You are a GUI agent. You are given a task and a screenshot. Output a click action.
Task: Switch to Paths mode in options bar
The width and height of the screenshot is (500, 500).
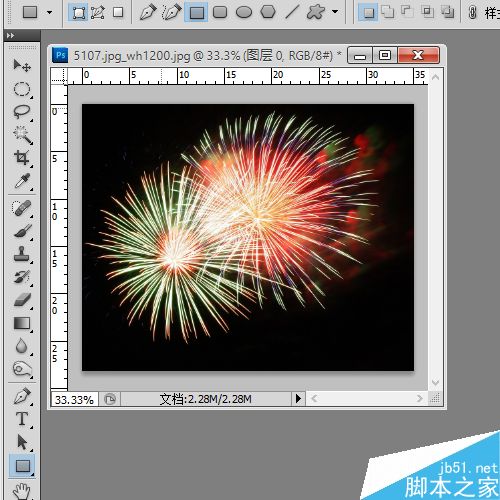click(x=98, y=13)
